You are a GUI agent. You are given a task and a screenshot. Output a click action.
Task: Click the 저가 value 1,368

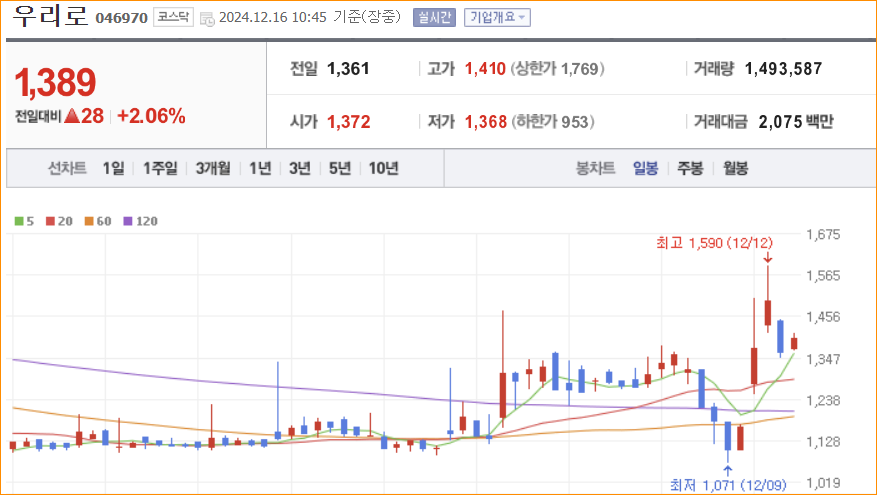[486, 121]
